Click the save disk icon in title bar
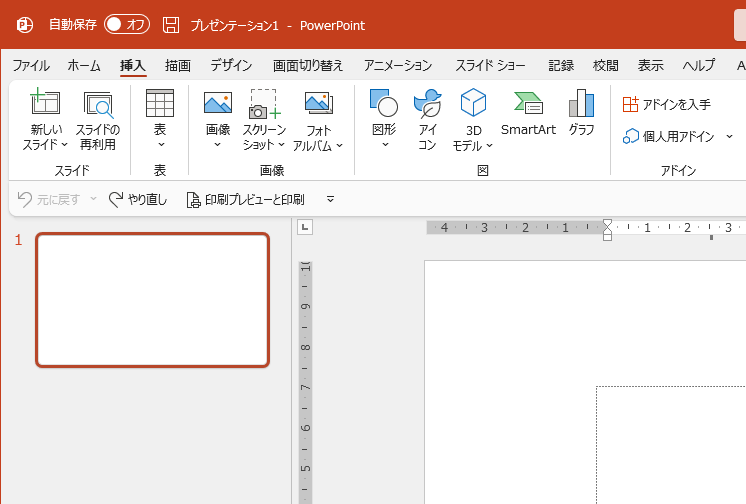The width and height of the screenshot is (746, 504). 171,25
